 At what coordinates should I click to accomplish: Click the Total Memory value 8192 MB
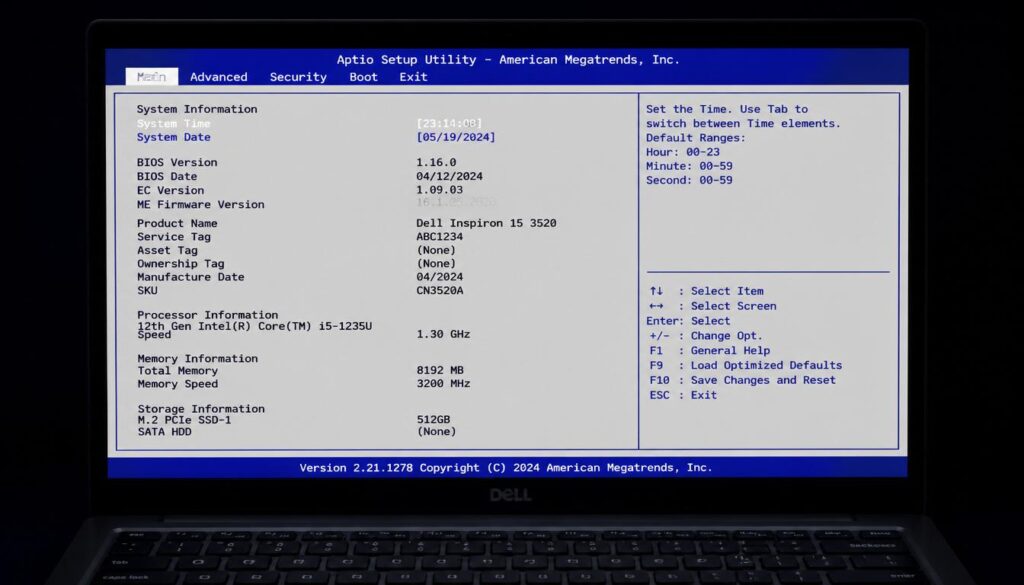440,371
